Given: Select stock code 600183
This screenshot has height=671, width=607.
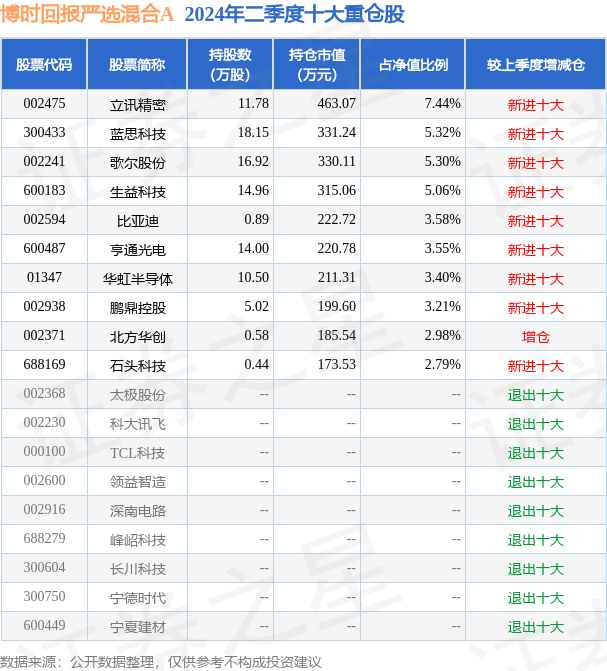Looking at the screenshot, I should click(45, 190).
